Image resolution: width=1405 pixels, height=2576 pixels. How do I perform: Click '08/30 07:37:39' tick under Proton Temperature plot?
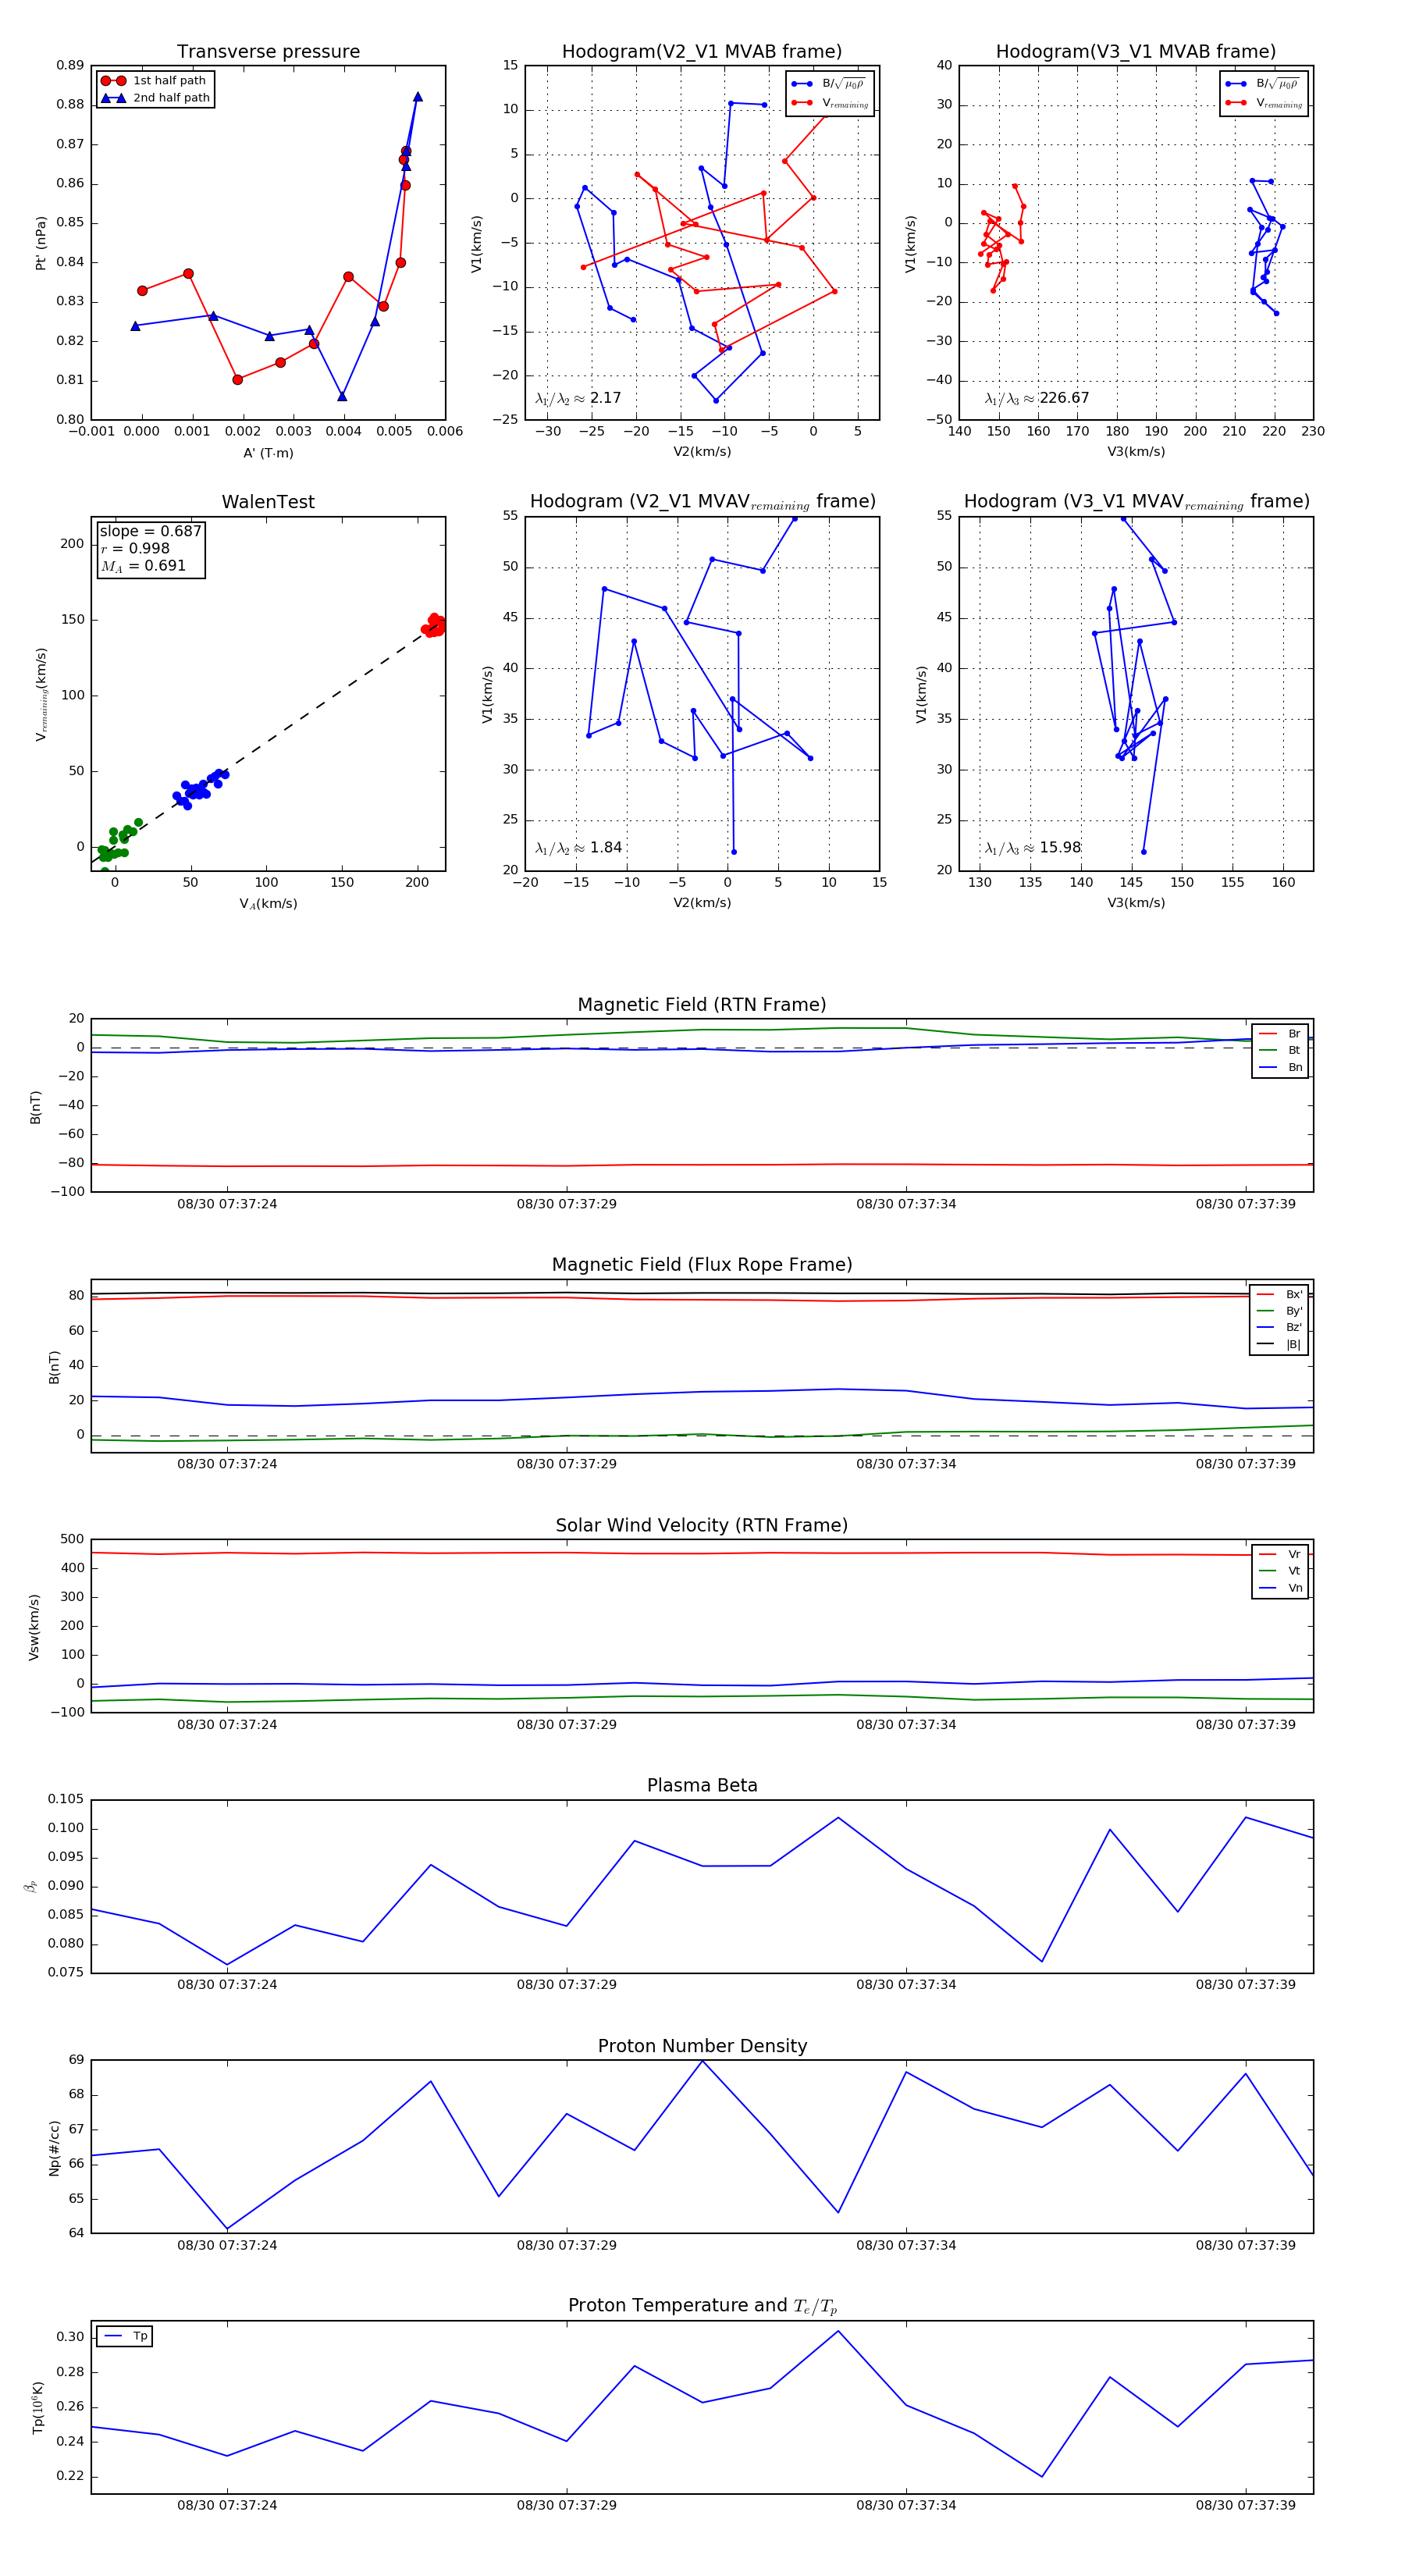pos(1246,2505)
